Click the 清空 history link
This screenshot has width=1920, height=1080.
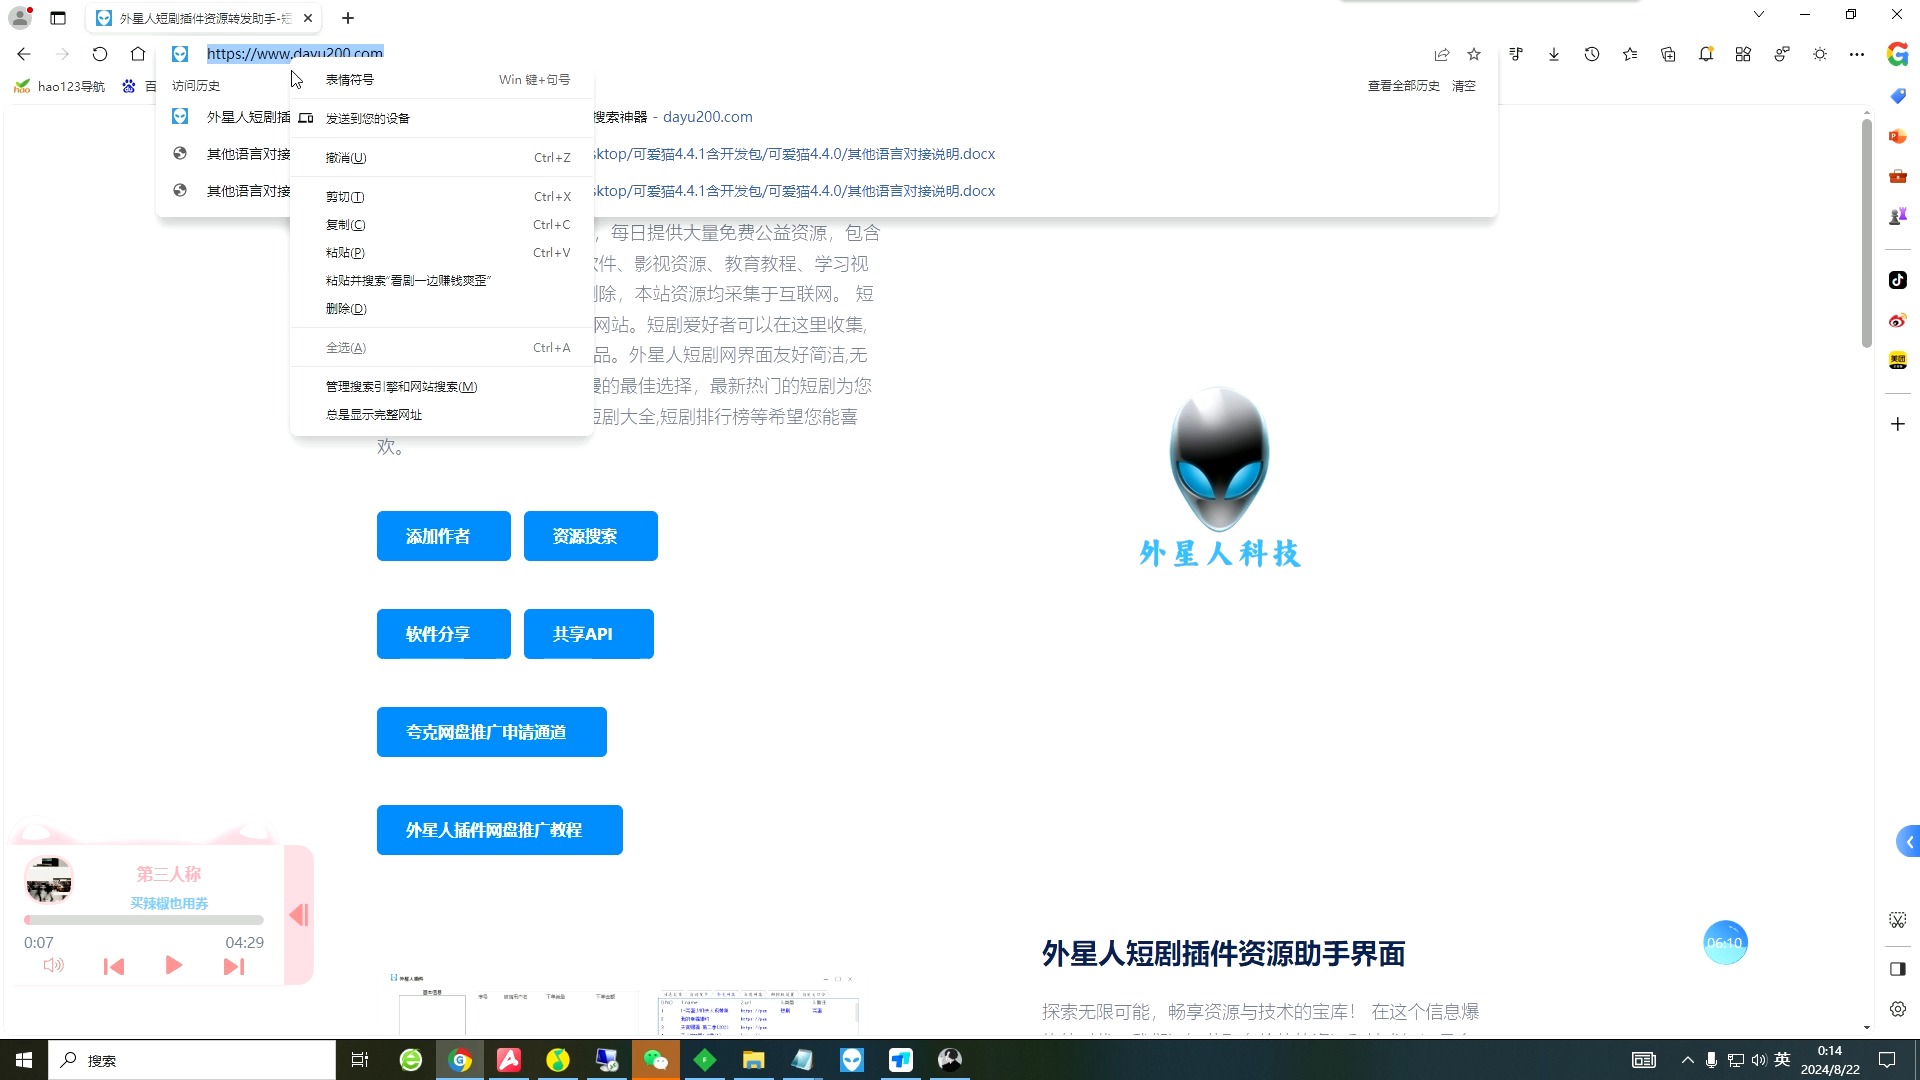click(x=1463, y=86)
